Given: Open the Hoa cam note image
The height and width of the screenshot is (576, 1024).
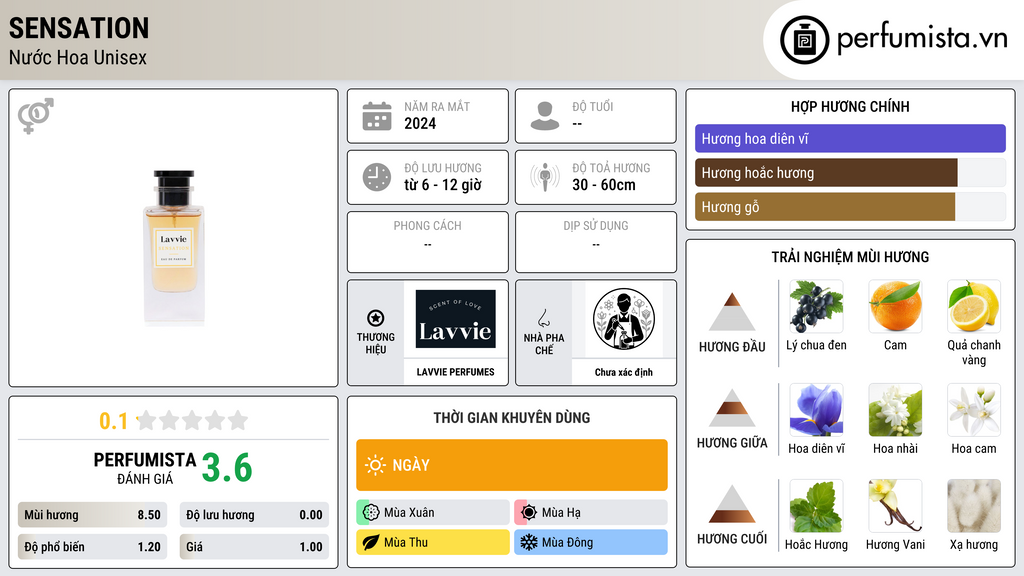Looking at the screenshot, I should tap(974, 410).
